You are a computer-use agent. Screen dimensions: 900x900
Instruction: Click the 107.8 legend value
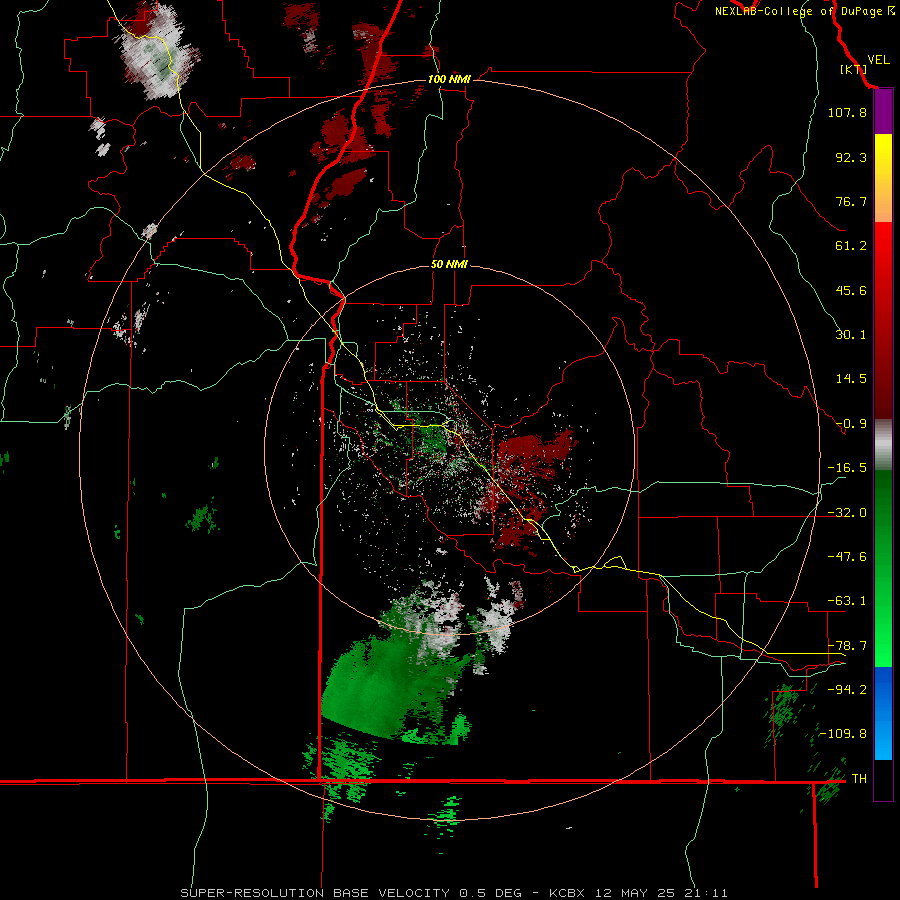tap(847, 112)
